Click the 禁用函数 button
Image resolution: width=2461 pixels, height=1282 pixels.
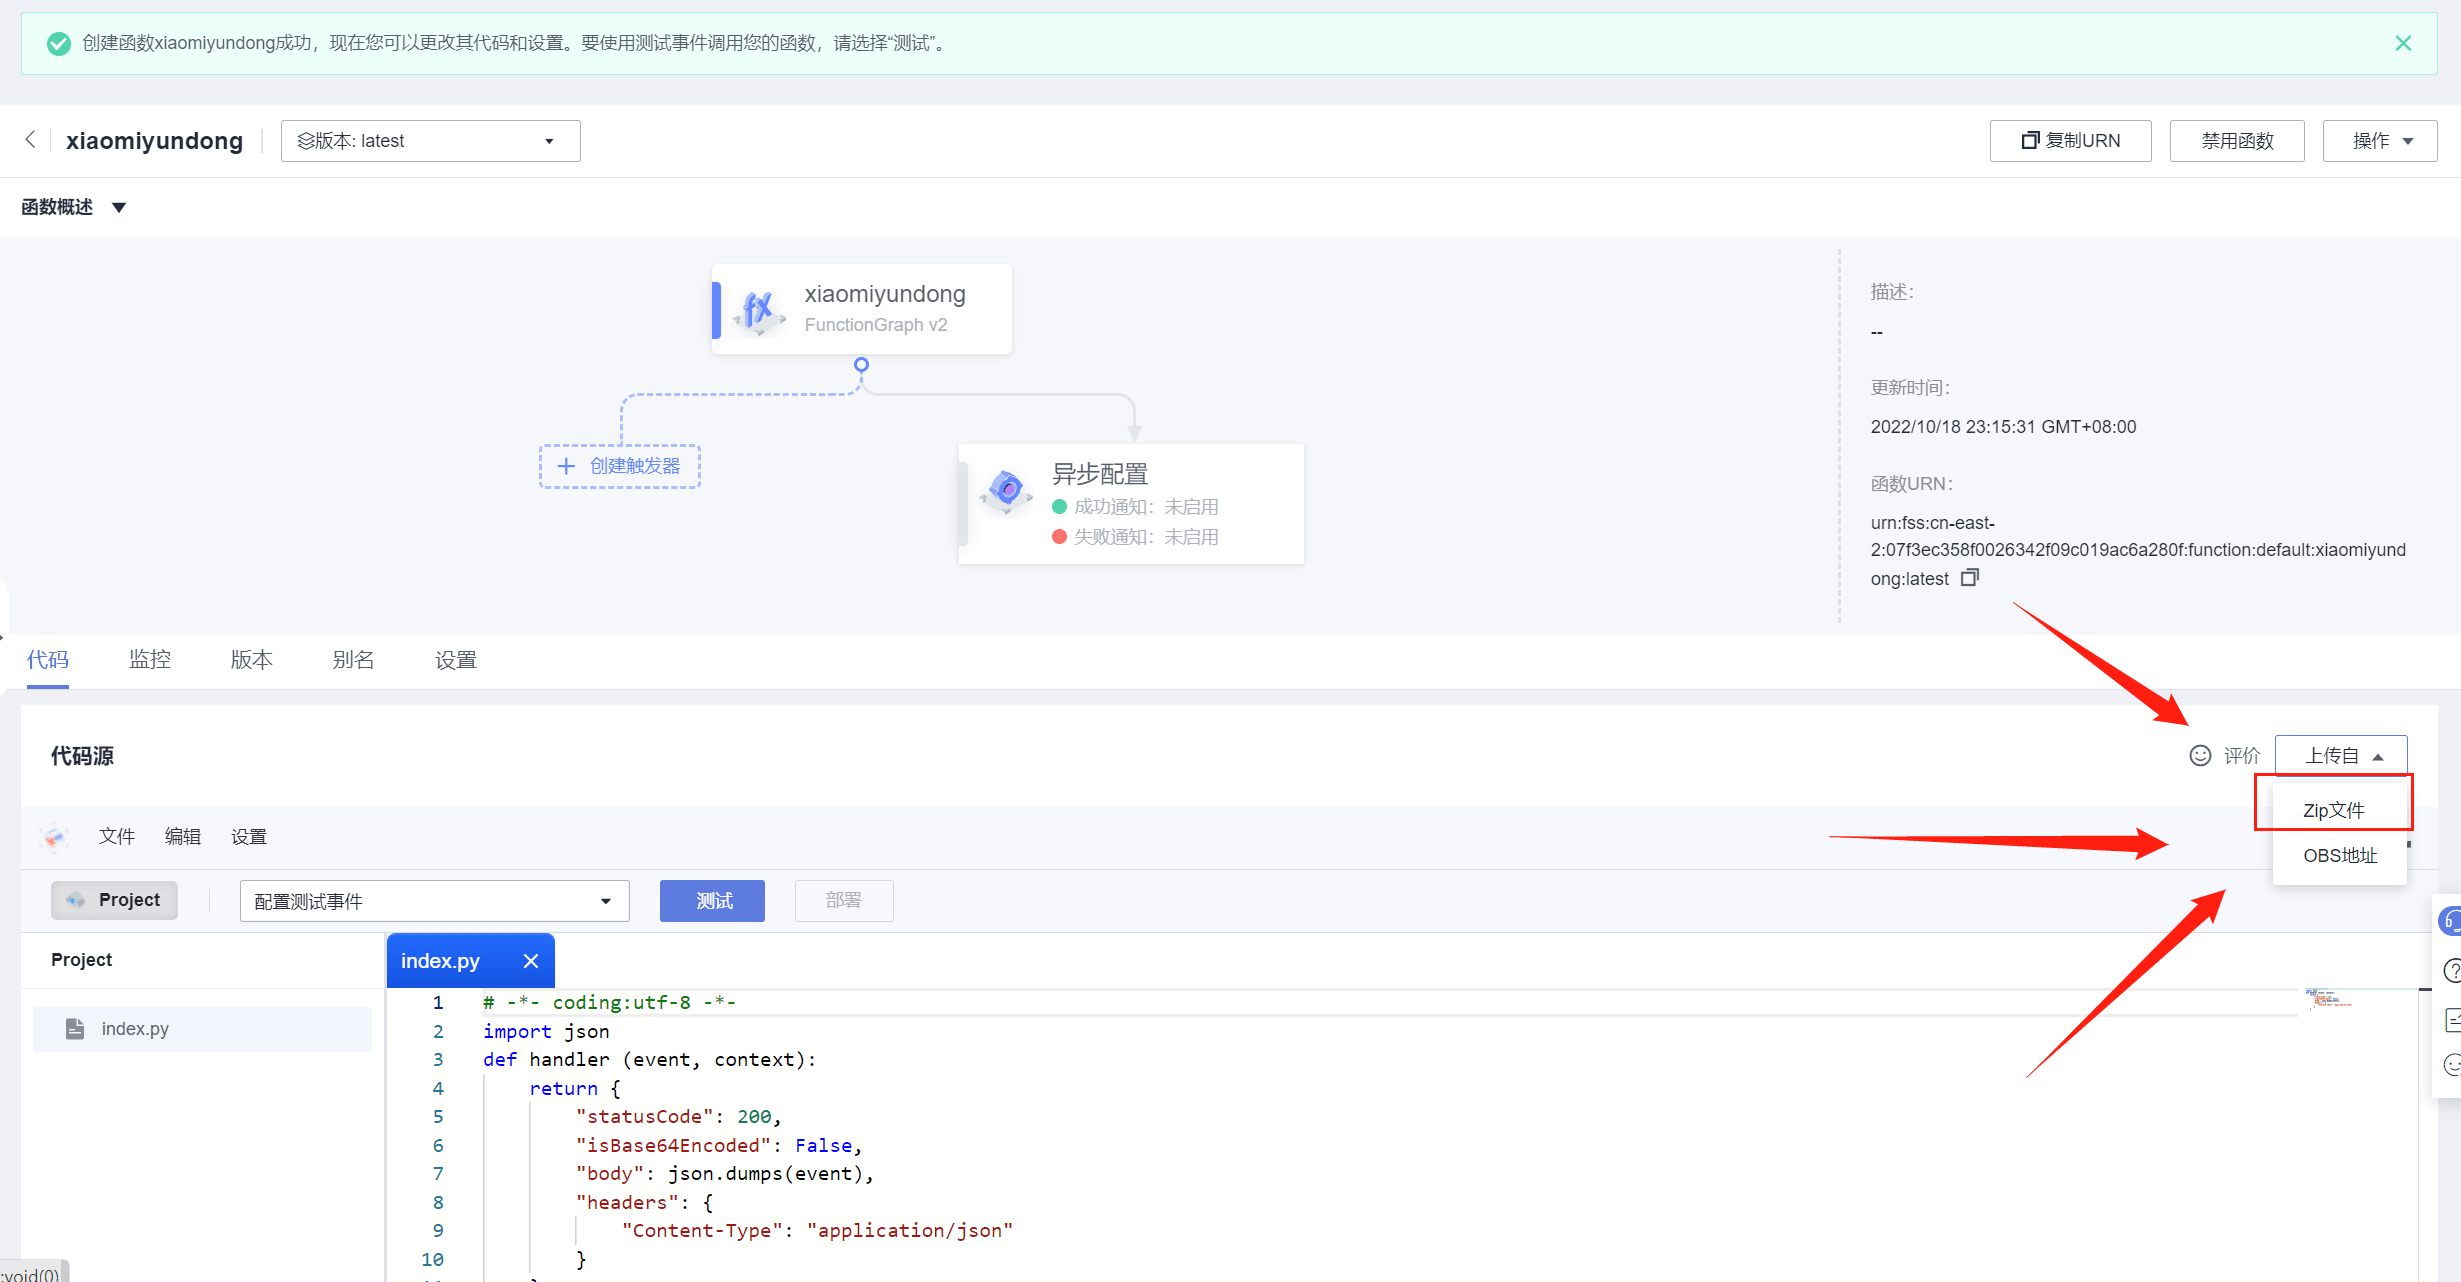coord(2236,141)
